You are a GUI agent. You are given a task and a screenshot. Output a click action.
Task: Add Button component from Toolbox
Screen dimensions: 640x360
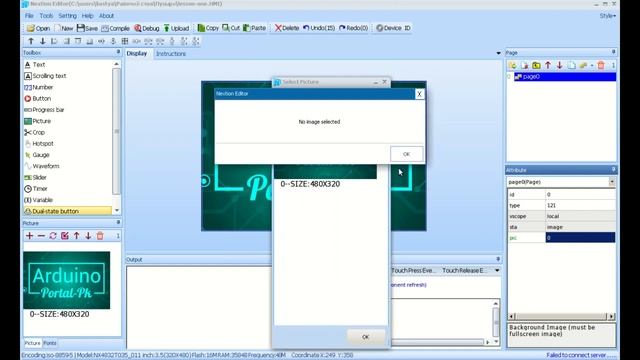click(x=38, y=98)
